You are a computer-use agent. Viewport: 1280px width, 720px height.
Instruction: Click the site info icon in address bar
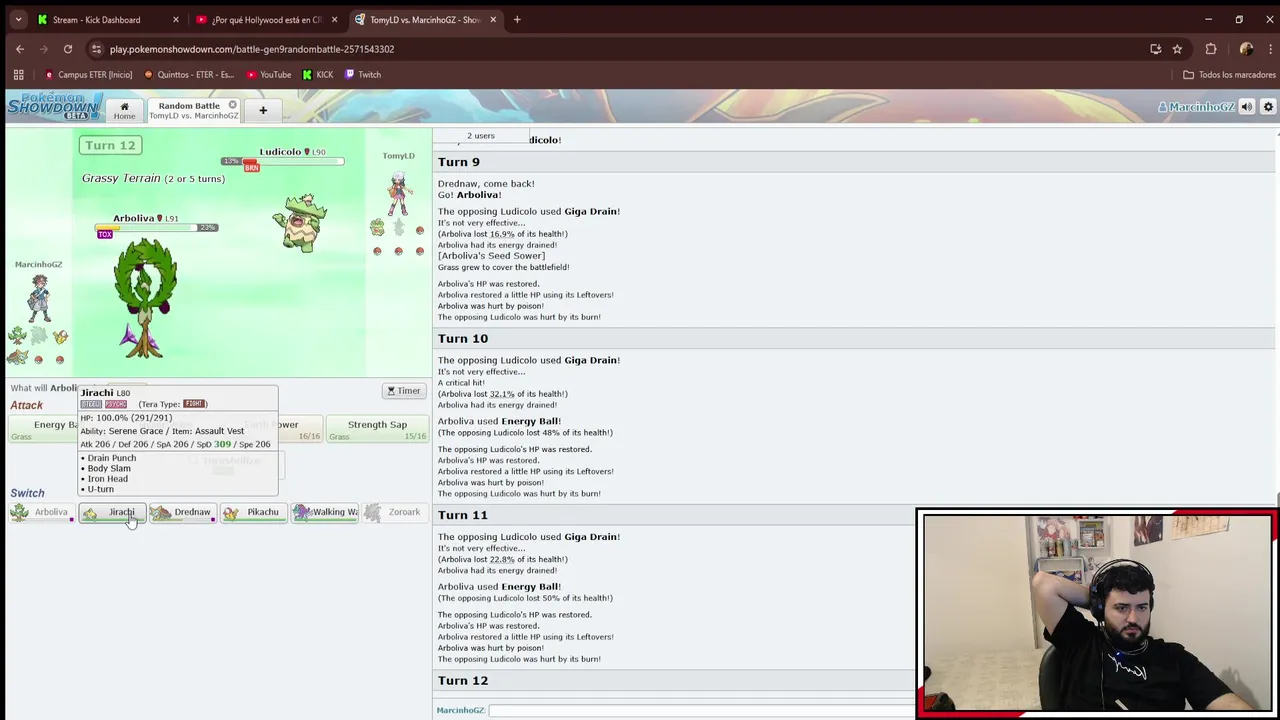(96, 49)
